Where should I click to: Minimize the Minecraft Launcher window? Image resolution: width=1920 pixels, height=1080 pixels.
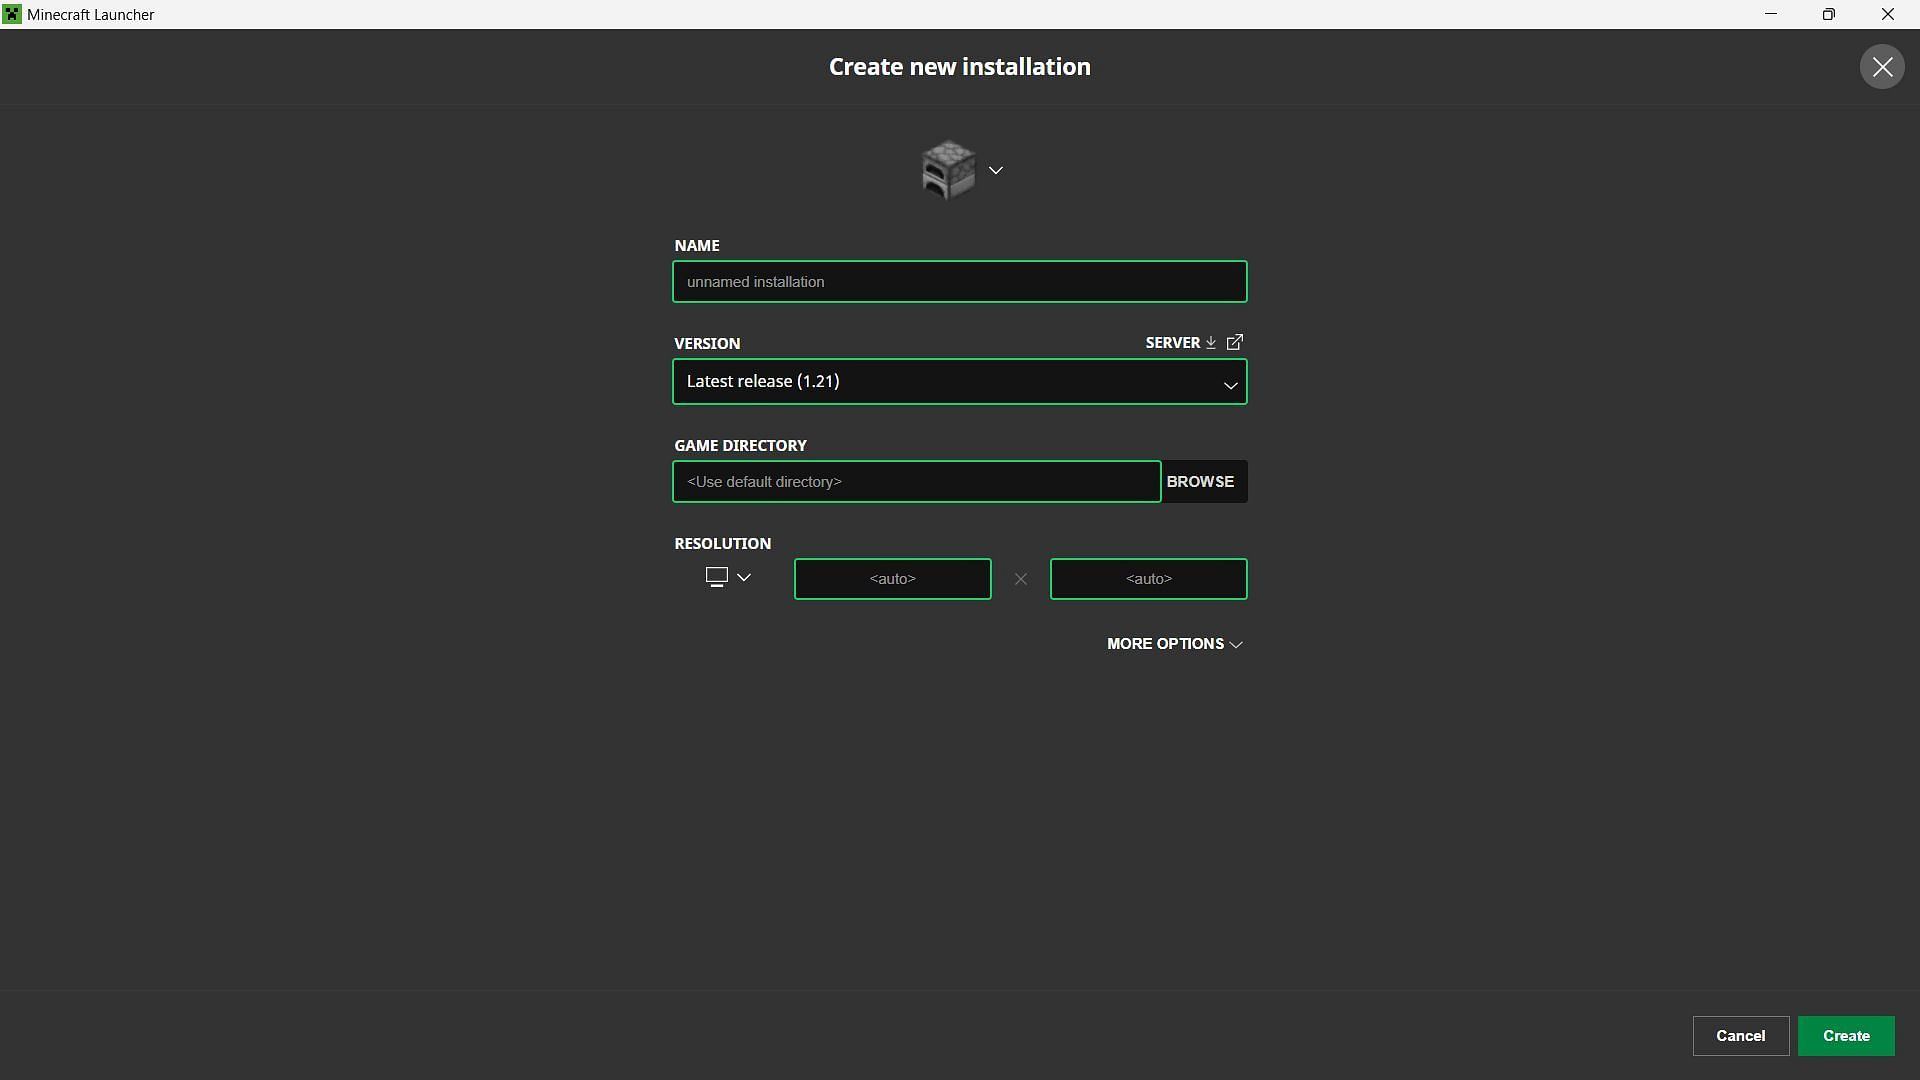1771,14
